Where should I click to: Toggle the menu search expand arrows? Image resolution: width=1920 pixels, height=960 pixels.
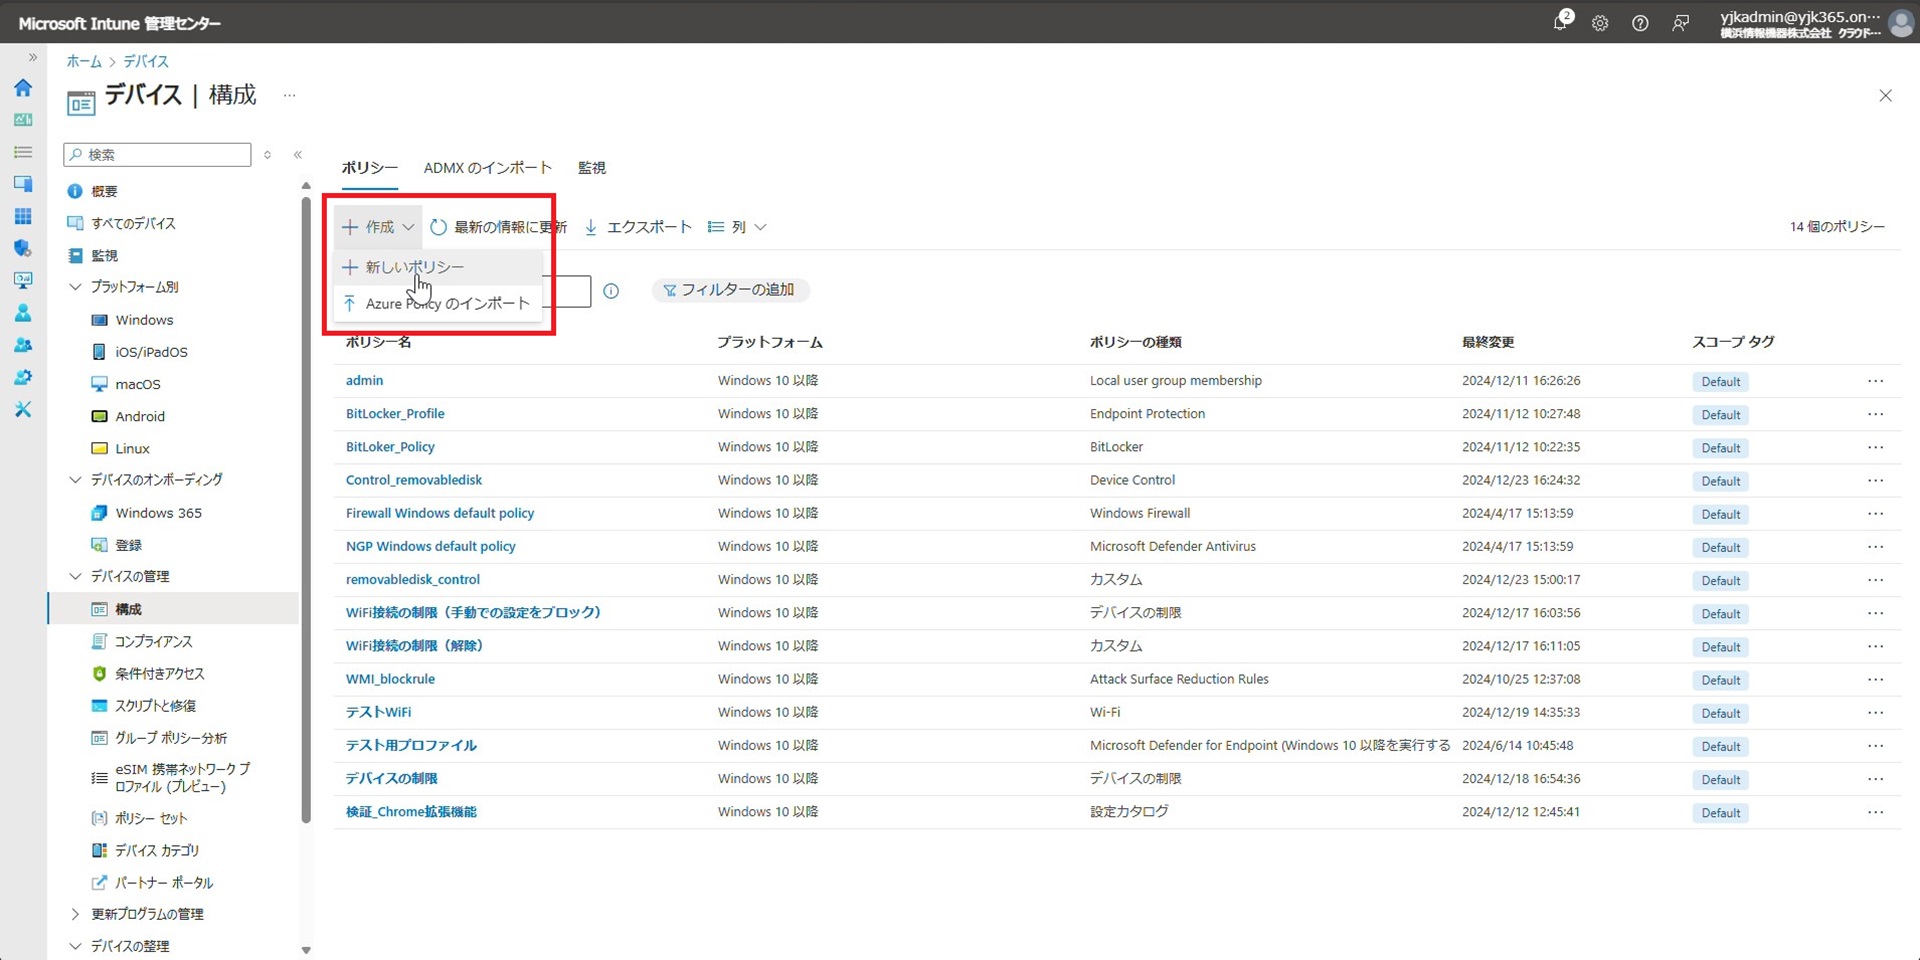coord(267,154)
